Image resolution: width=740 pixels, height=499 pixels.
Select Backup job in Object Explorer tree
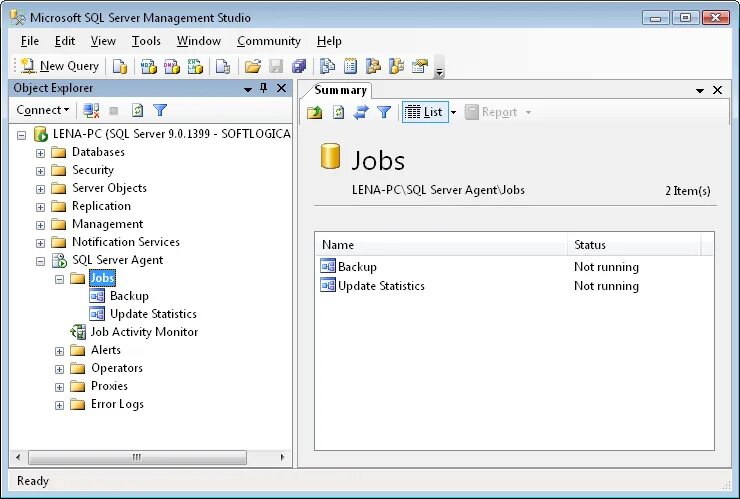pos(129,296)
